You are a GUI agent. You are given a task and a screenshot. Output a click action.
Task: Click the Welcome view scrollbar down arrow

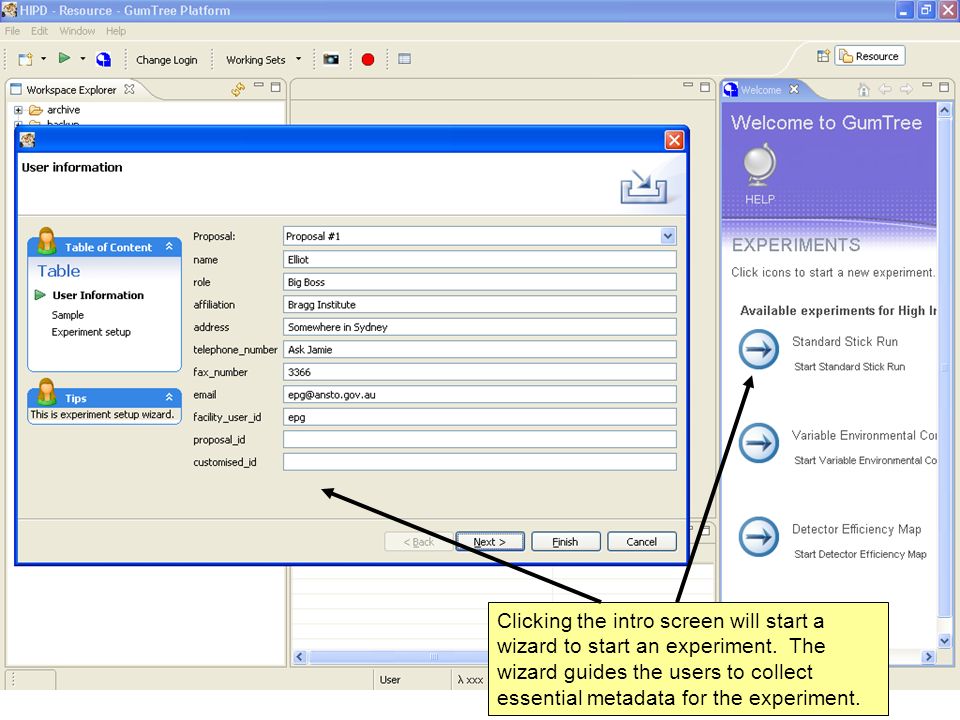point(945,641)
